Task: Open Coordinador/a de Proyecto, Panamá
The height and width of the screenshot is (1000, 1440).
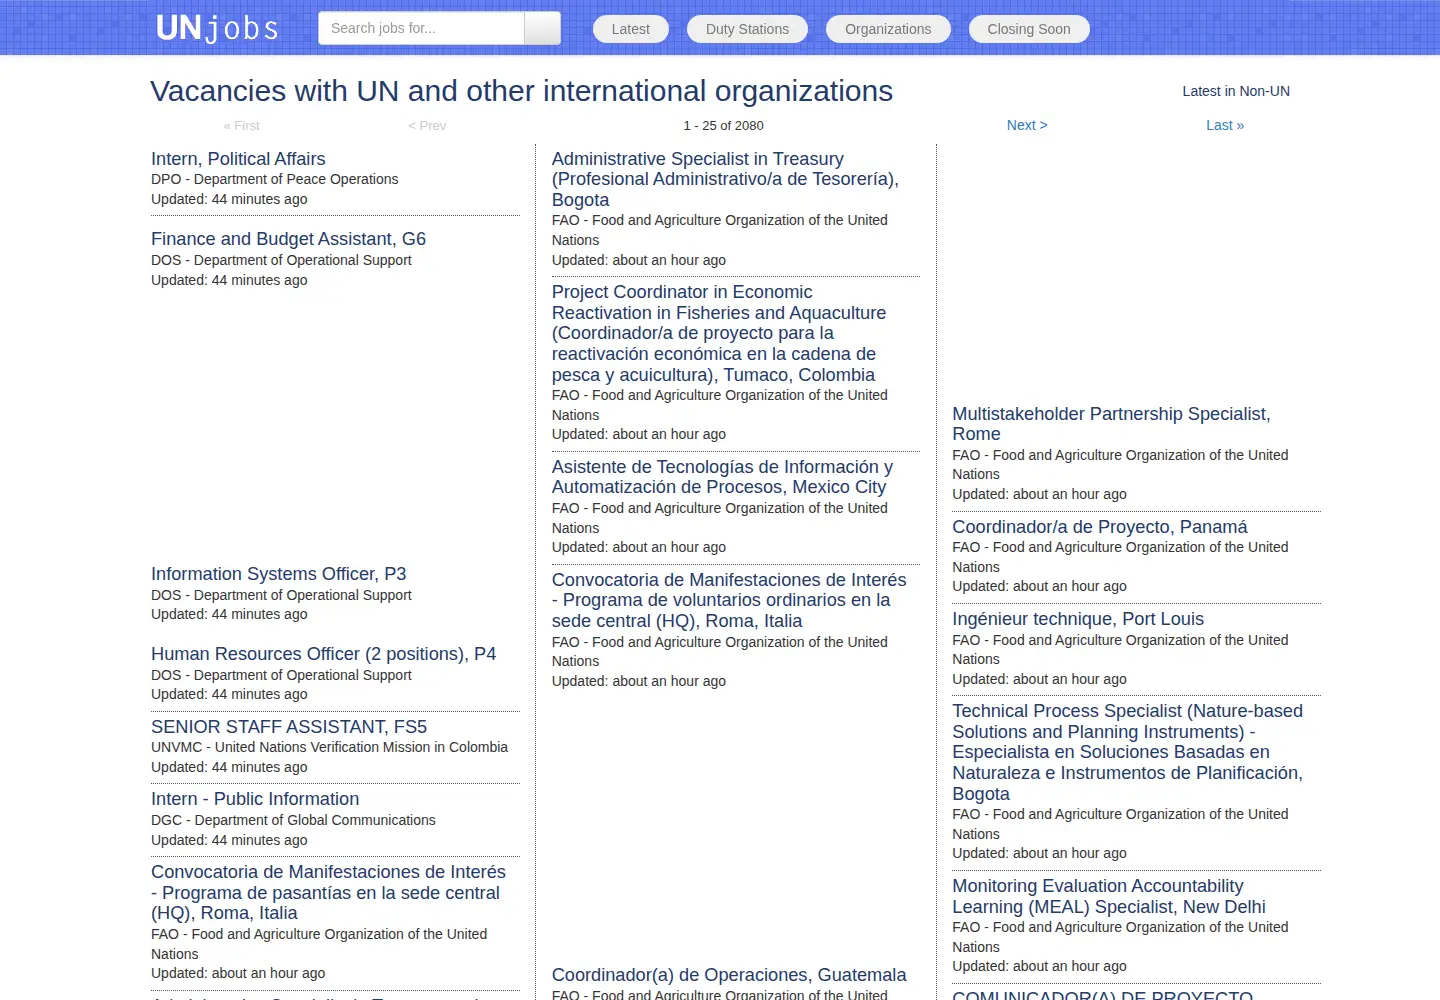Action: [1100, 527]
